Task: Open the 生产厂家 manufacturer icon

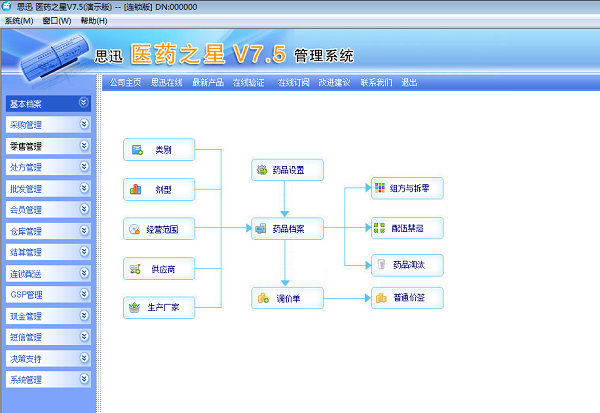Action: click(134, 307)
